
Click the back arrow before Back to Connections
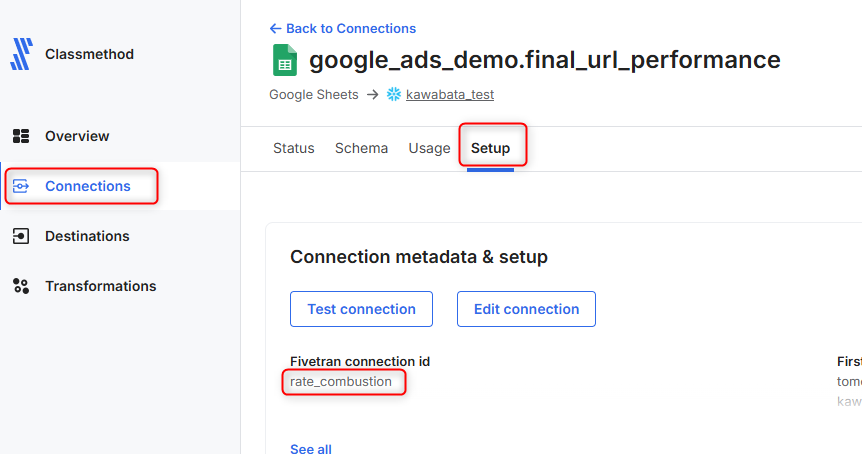point(275,29)
